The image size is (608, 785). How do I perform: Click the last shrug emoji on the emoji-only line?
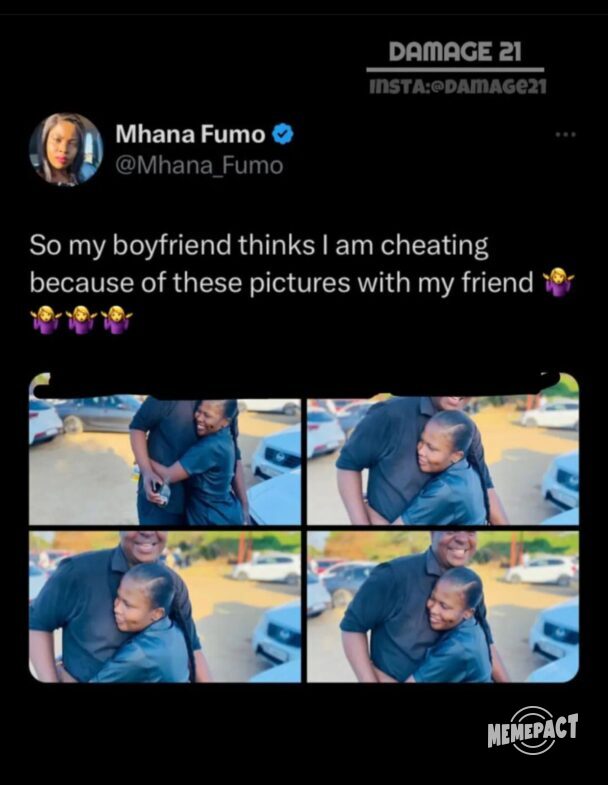coord(117,319)
